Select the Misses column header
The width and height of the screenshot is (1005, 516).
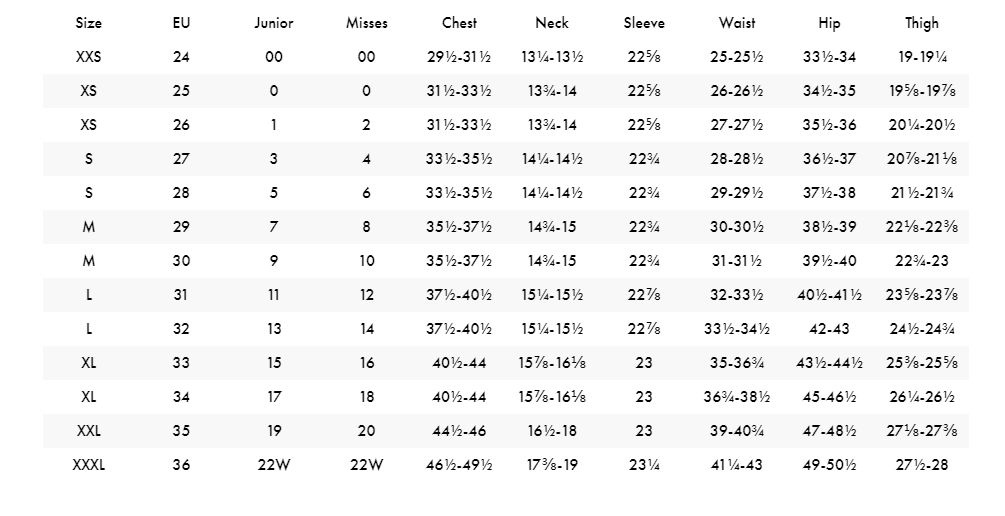tap(367, 23)
